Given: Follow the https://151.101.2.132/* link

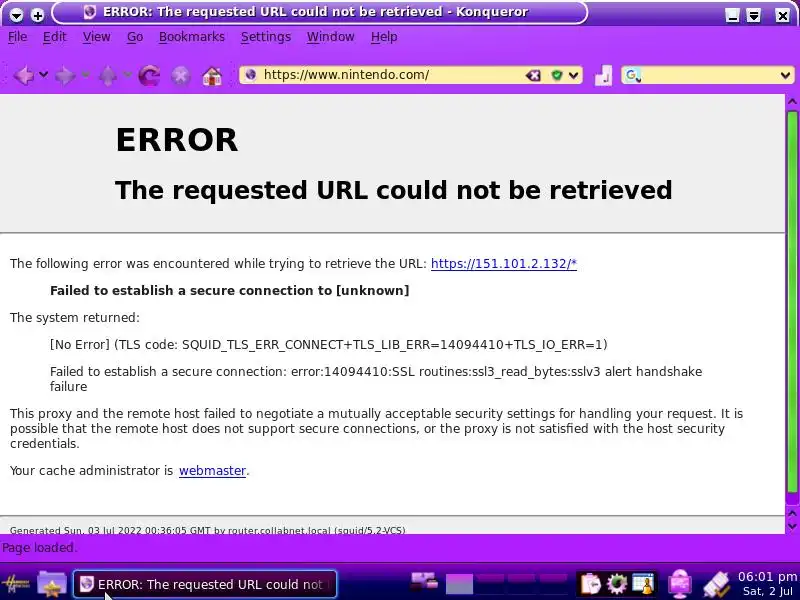Looking at the screenshot, I should tap(504, 264).
